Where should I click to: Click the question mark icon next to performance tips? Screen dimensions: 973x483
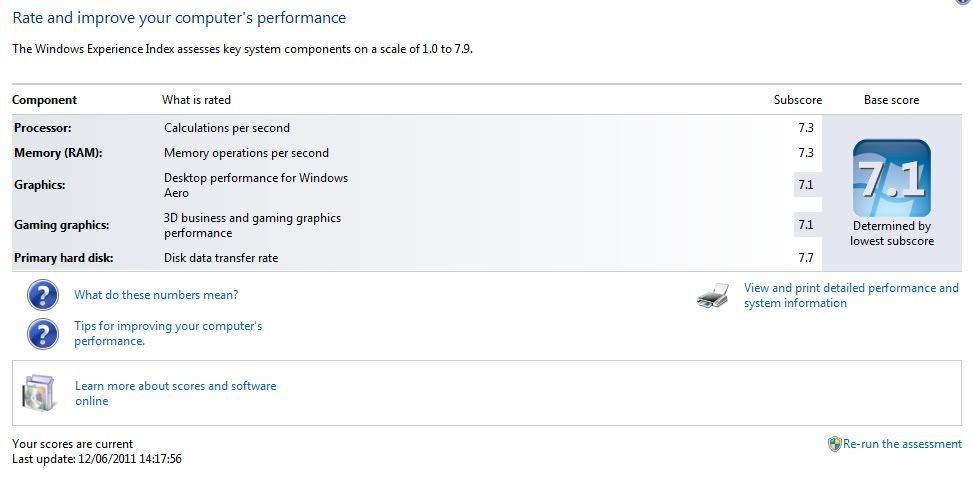click(43, 334)
